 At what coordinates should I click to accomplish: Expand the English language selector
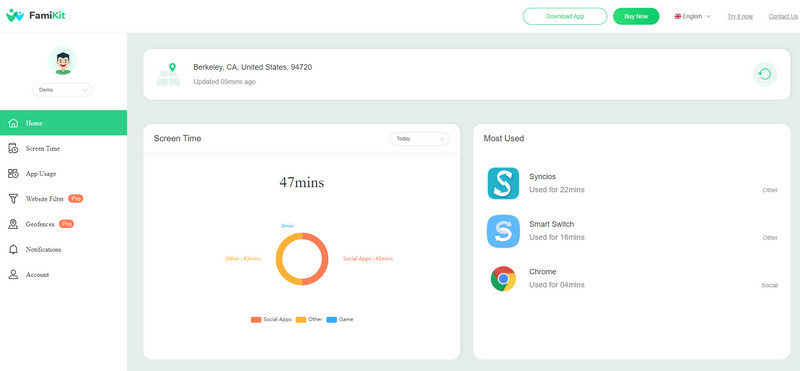693,16
